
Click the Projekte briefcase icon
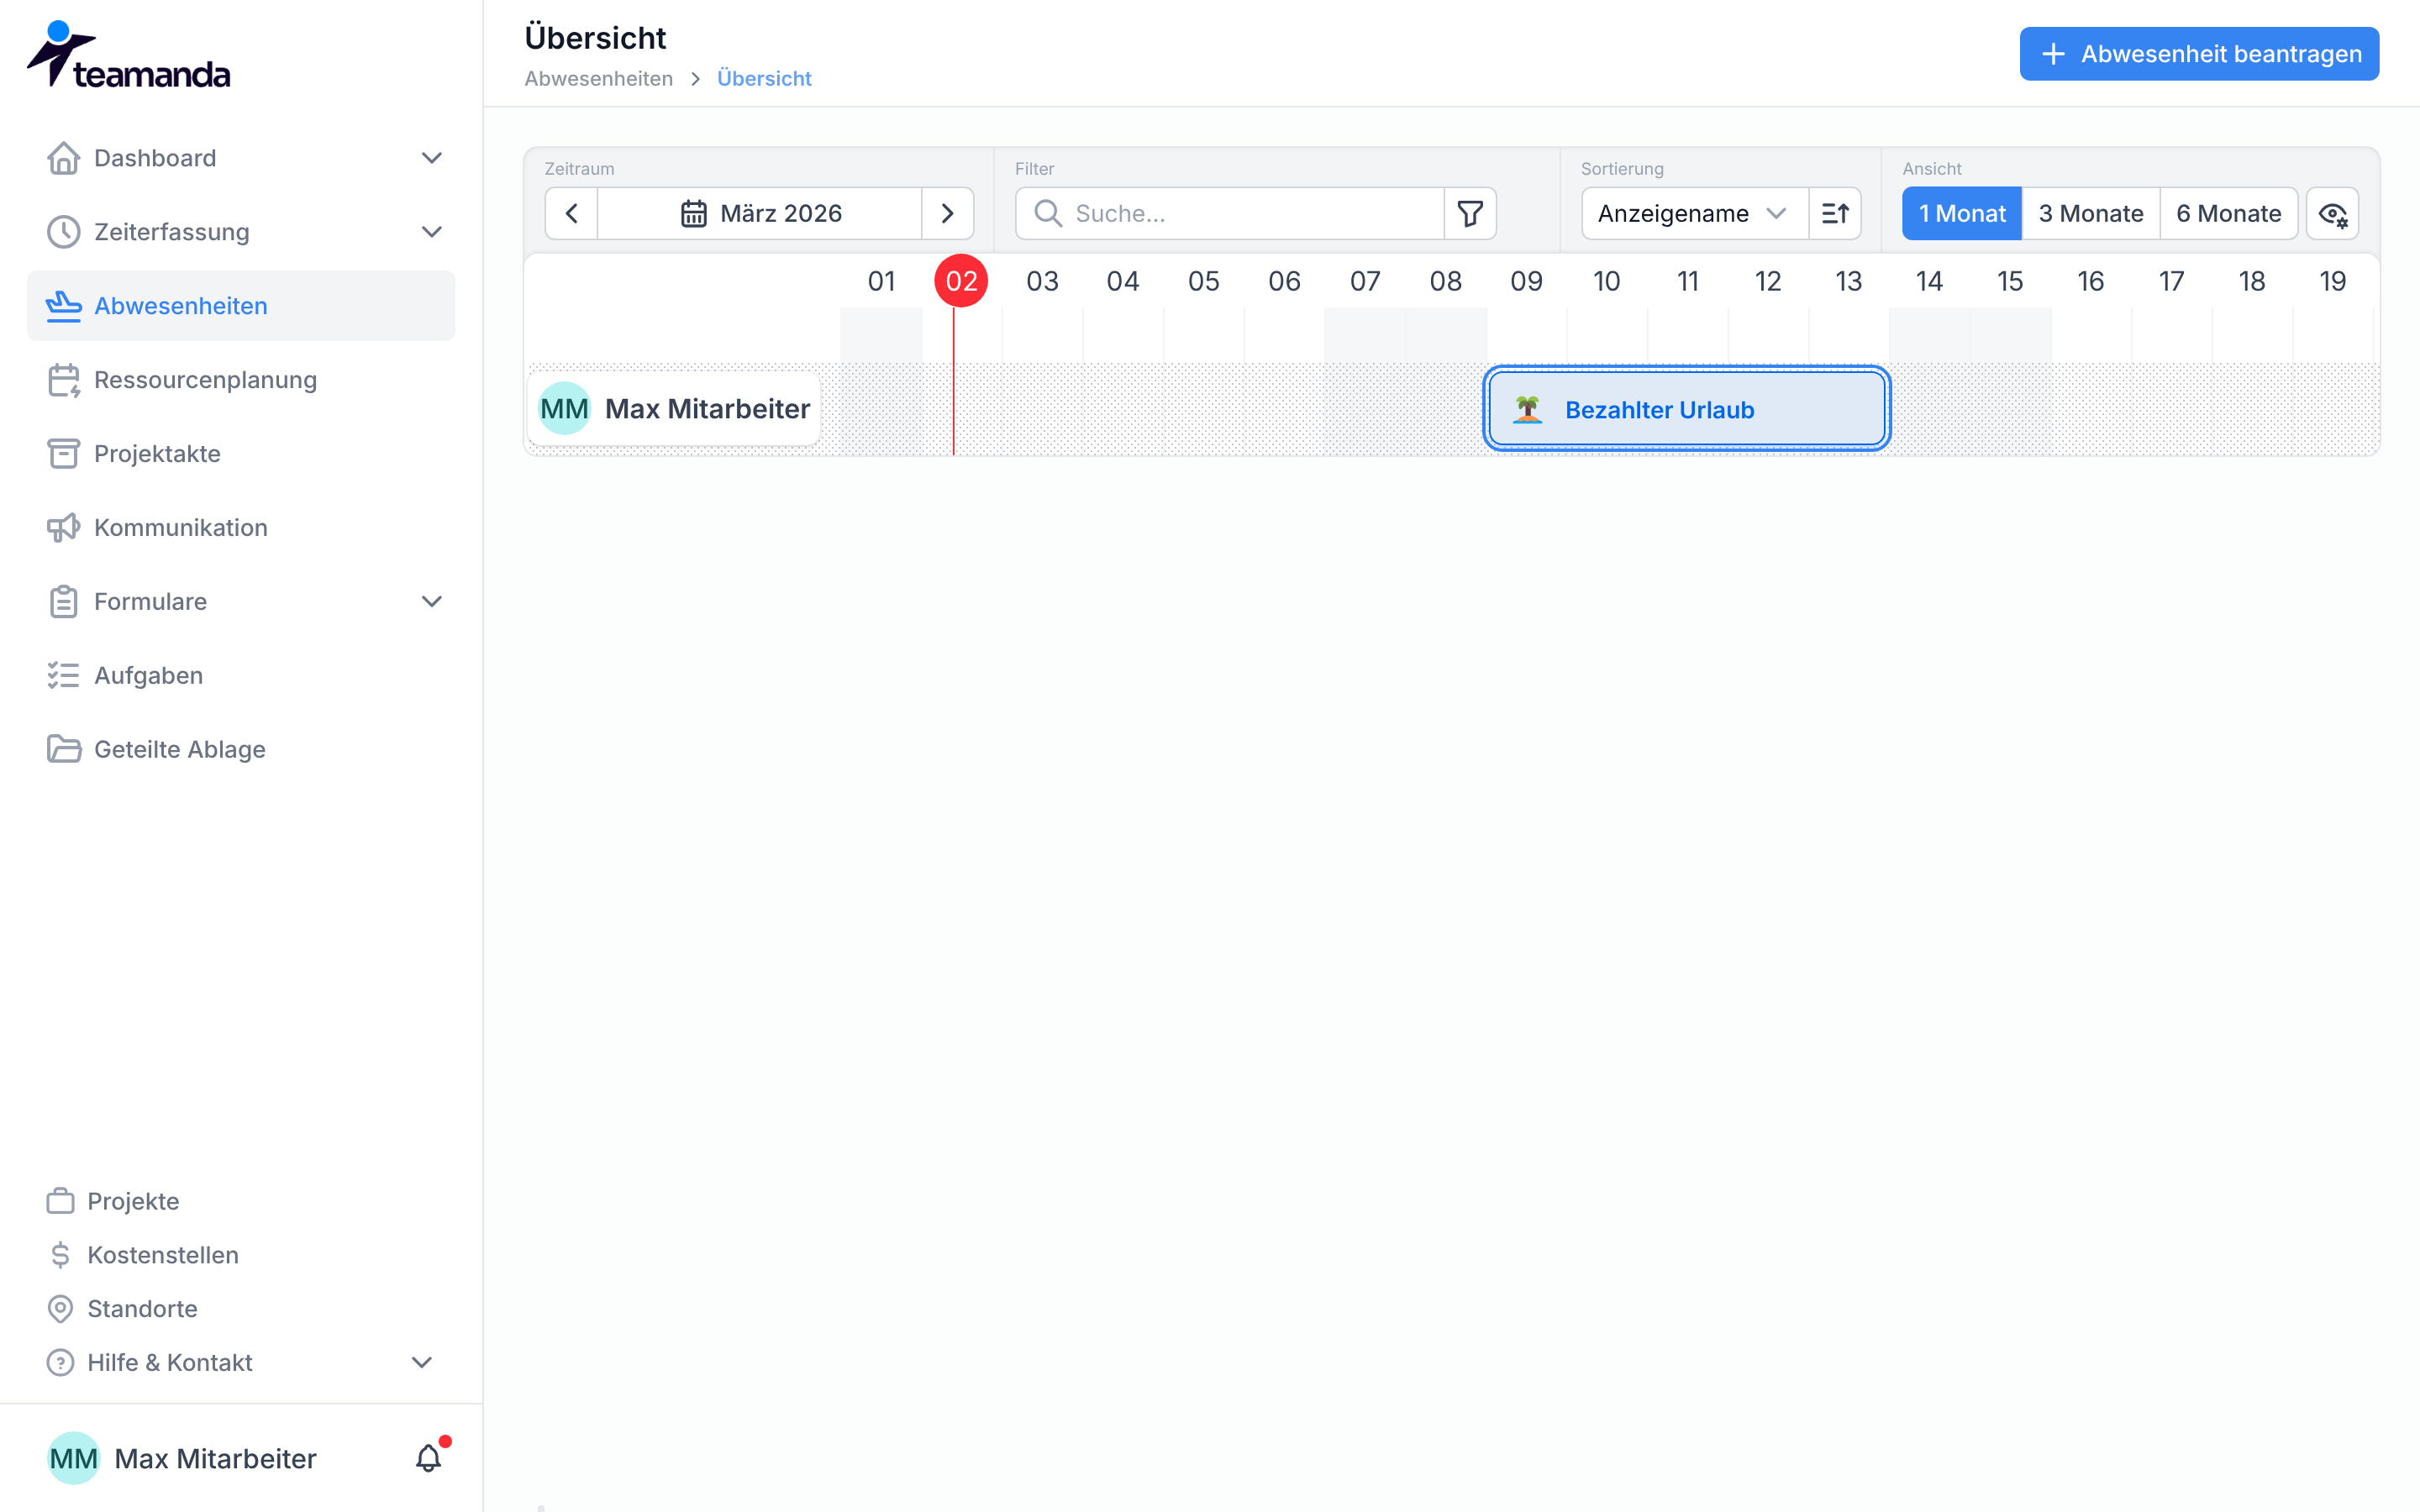pyautogui.click(x=61, y=1201)
